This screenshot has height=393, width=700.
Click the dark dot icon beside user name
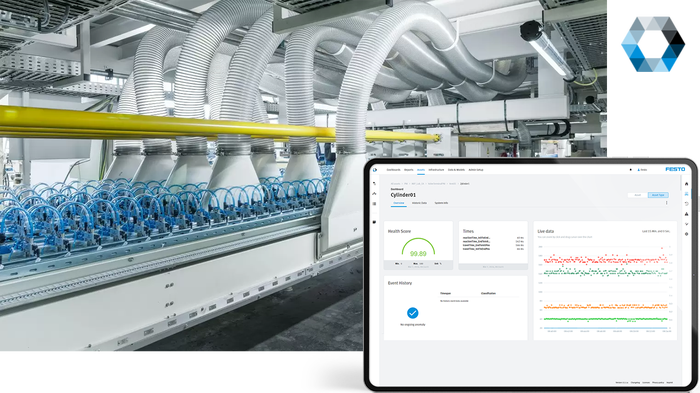coord(630,170)
